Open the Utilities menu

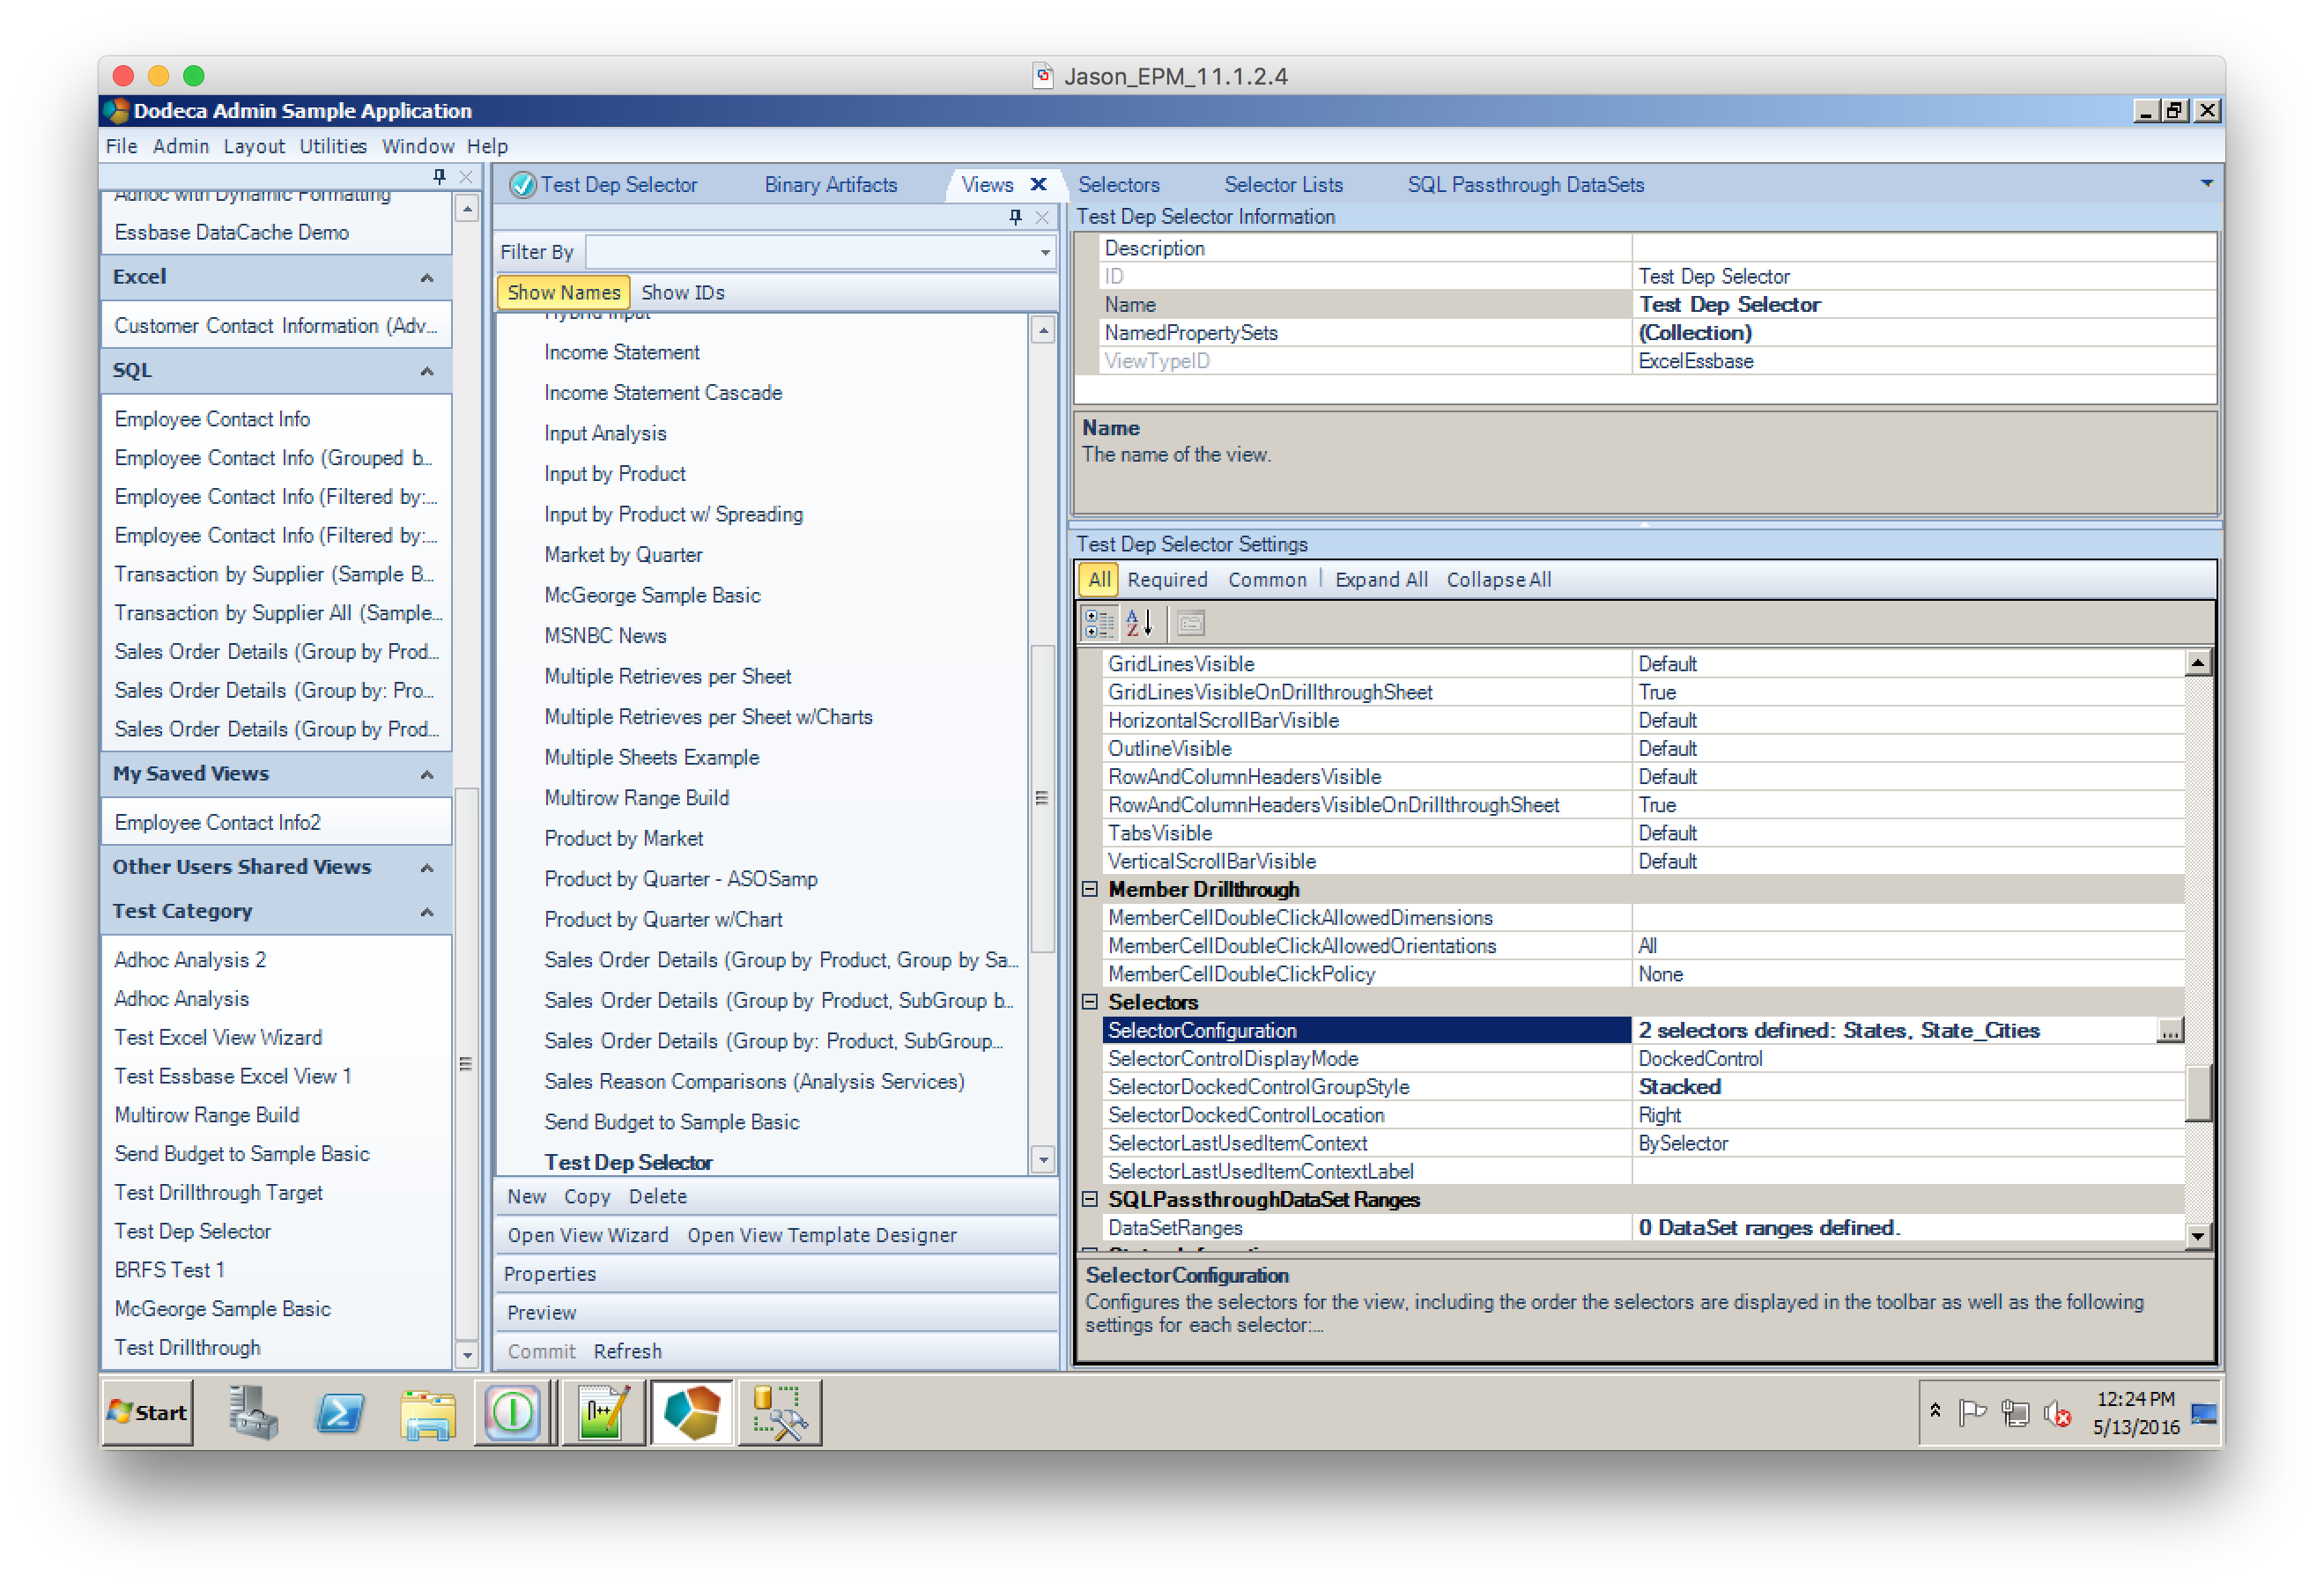click(x=333, y=146)
